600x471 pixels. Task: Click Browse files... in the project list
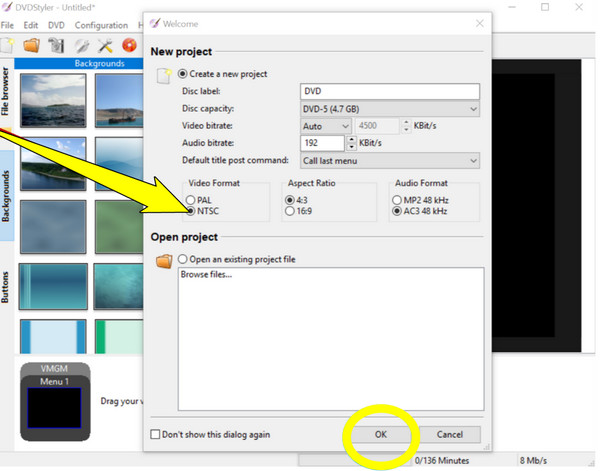click(206, 274)
